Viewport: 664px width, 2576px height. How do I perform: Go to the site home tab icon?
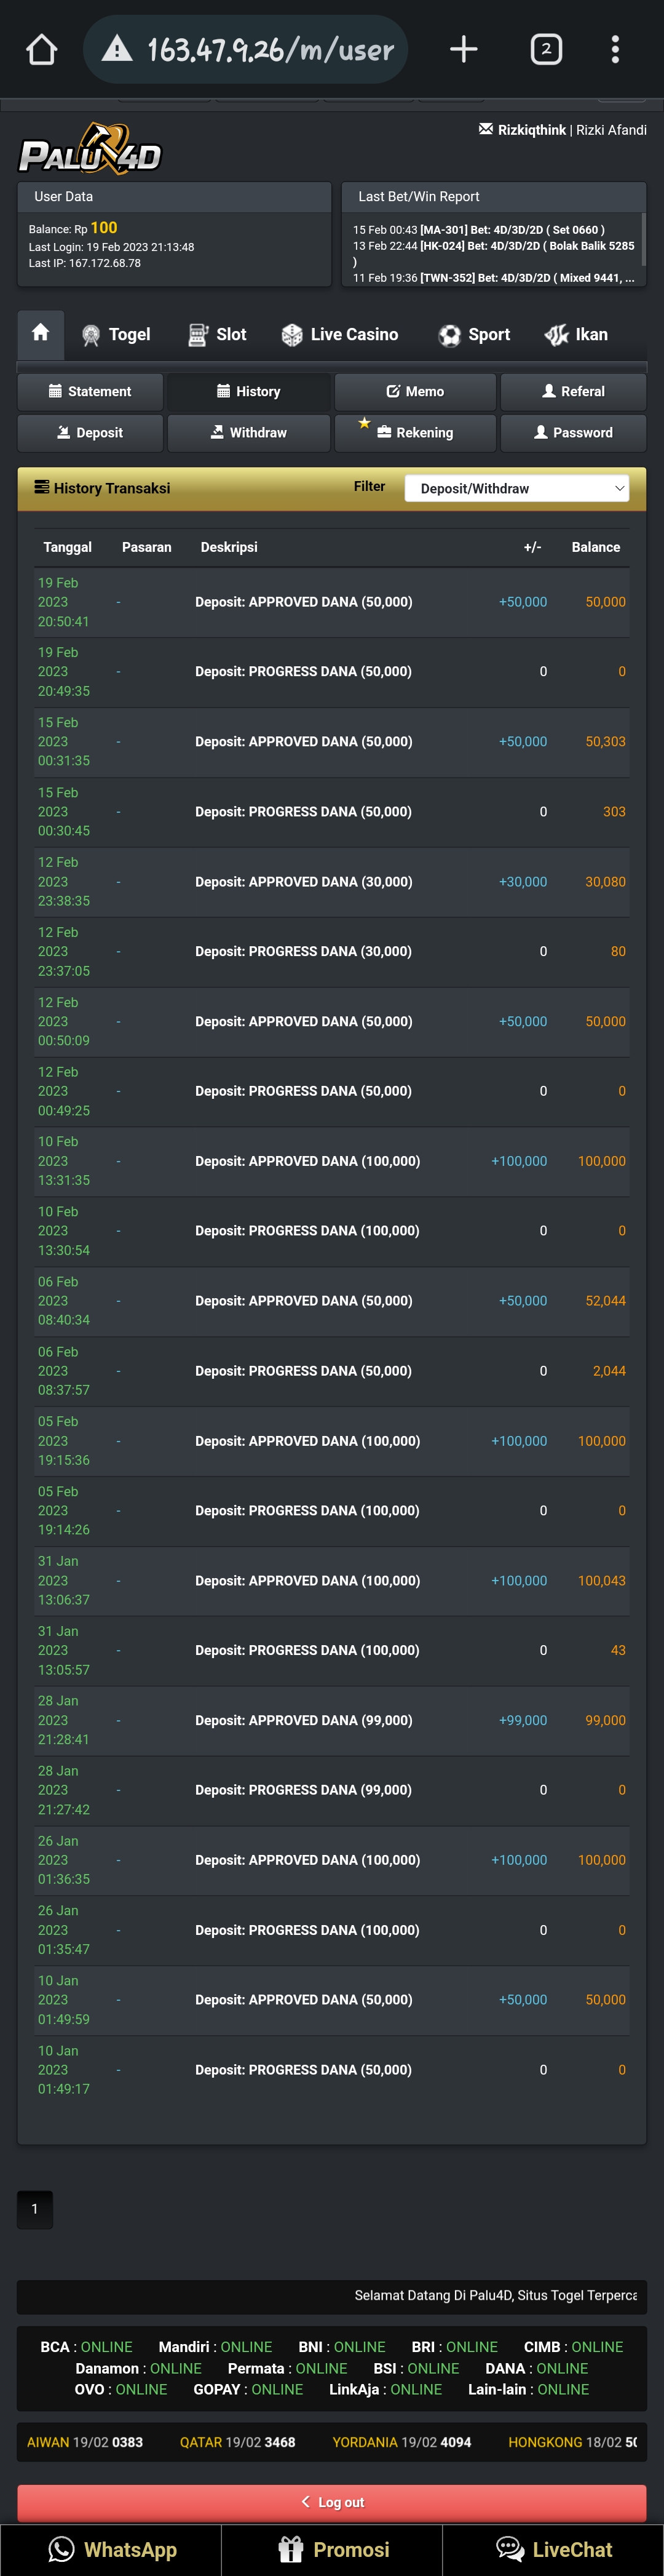point(41,333)
